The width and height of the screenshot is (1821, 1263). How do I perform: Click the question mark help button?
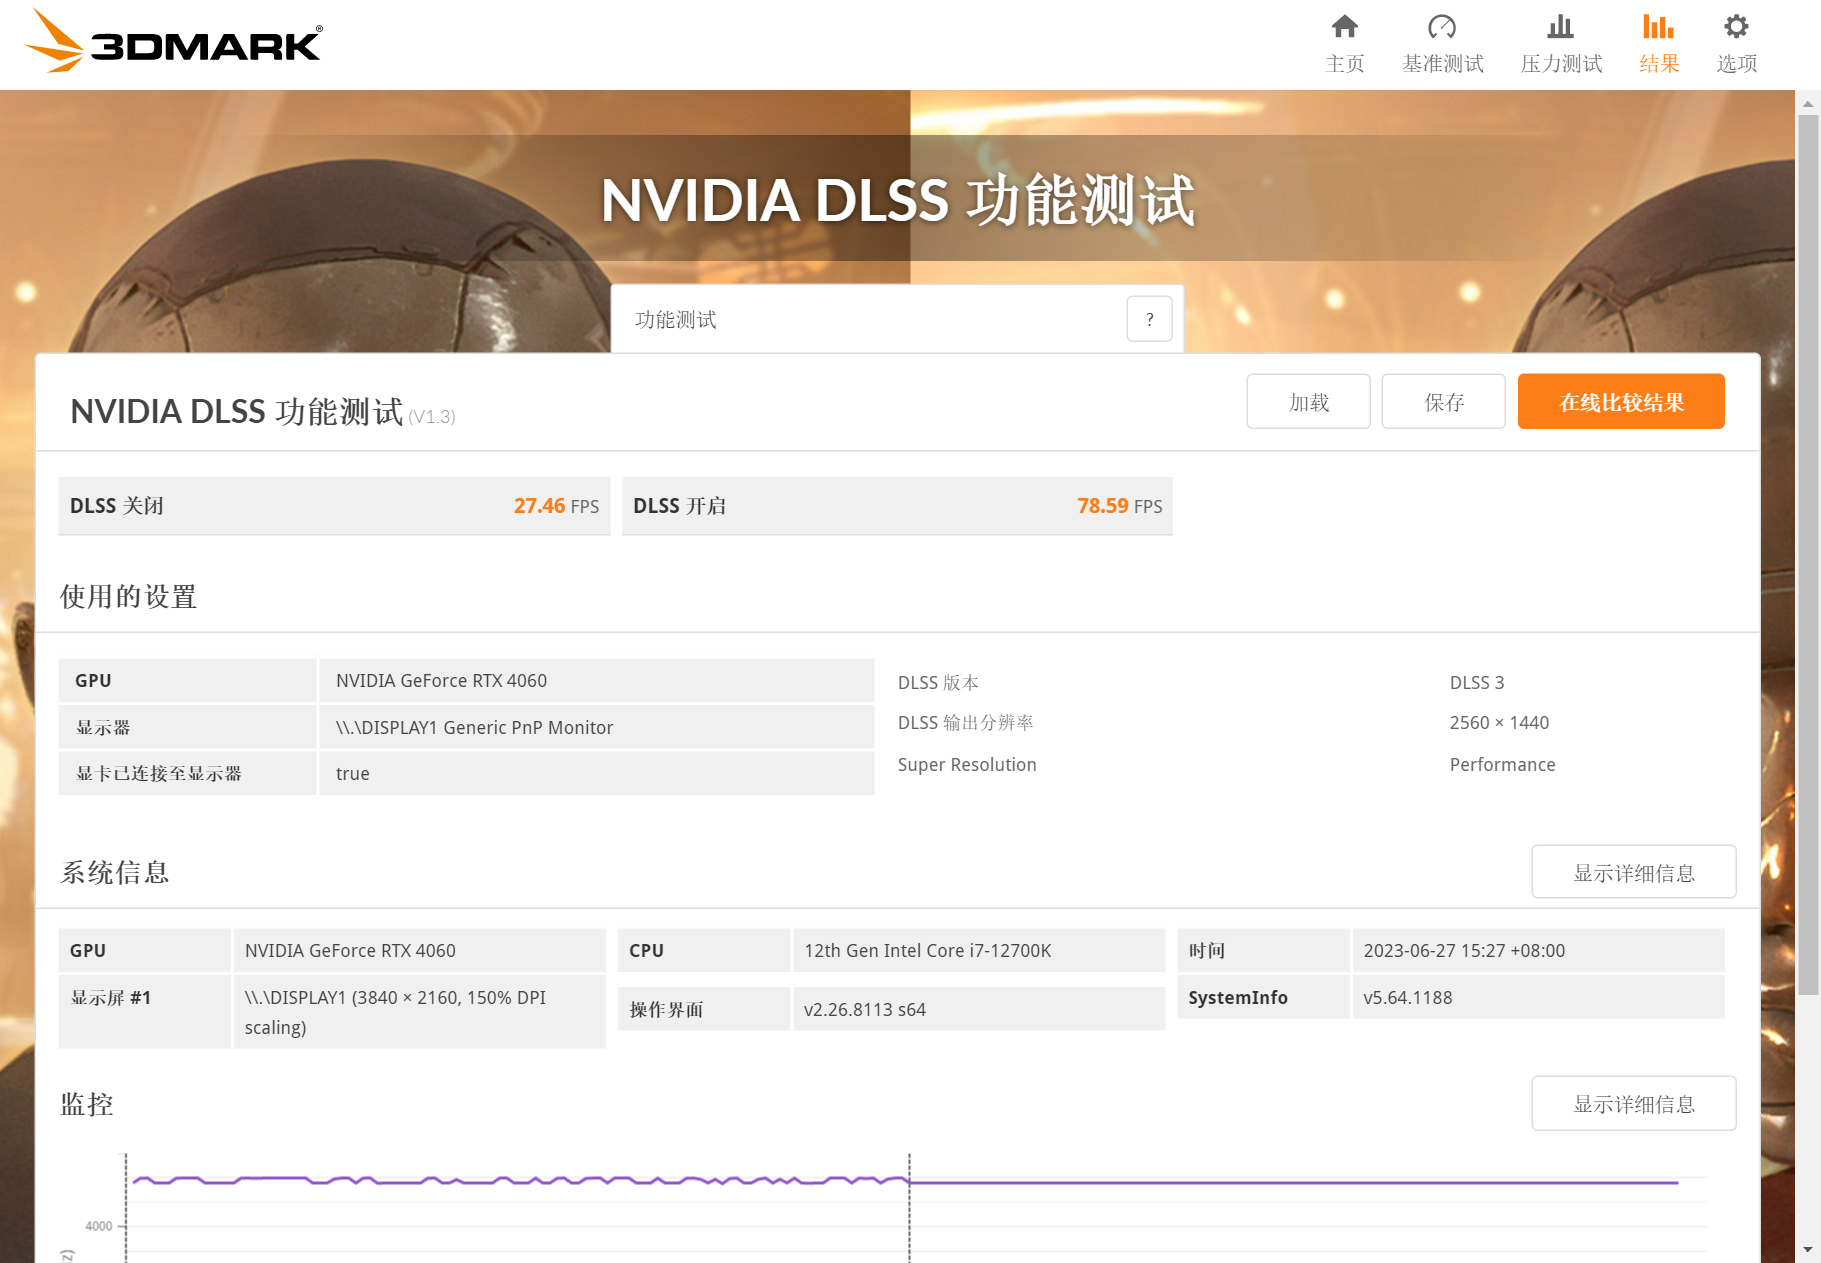pyautogui.click(x=1149, y=319)
